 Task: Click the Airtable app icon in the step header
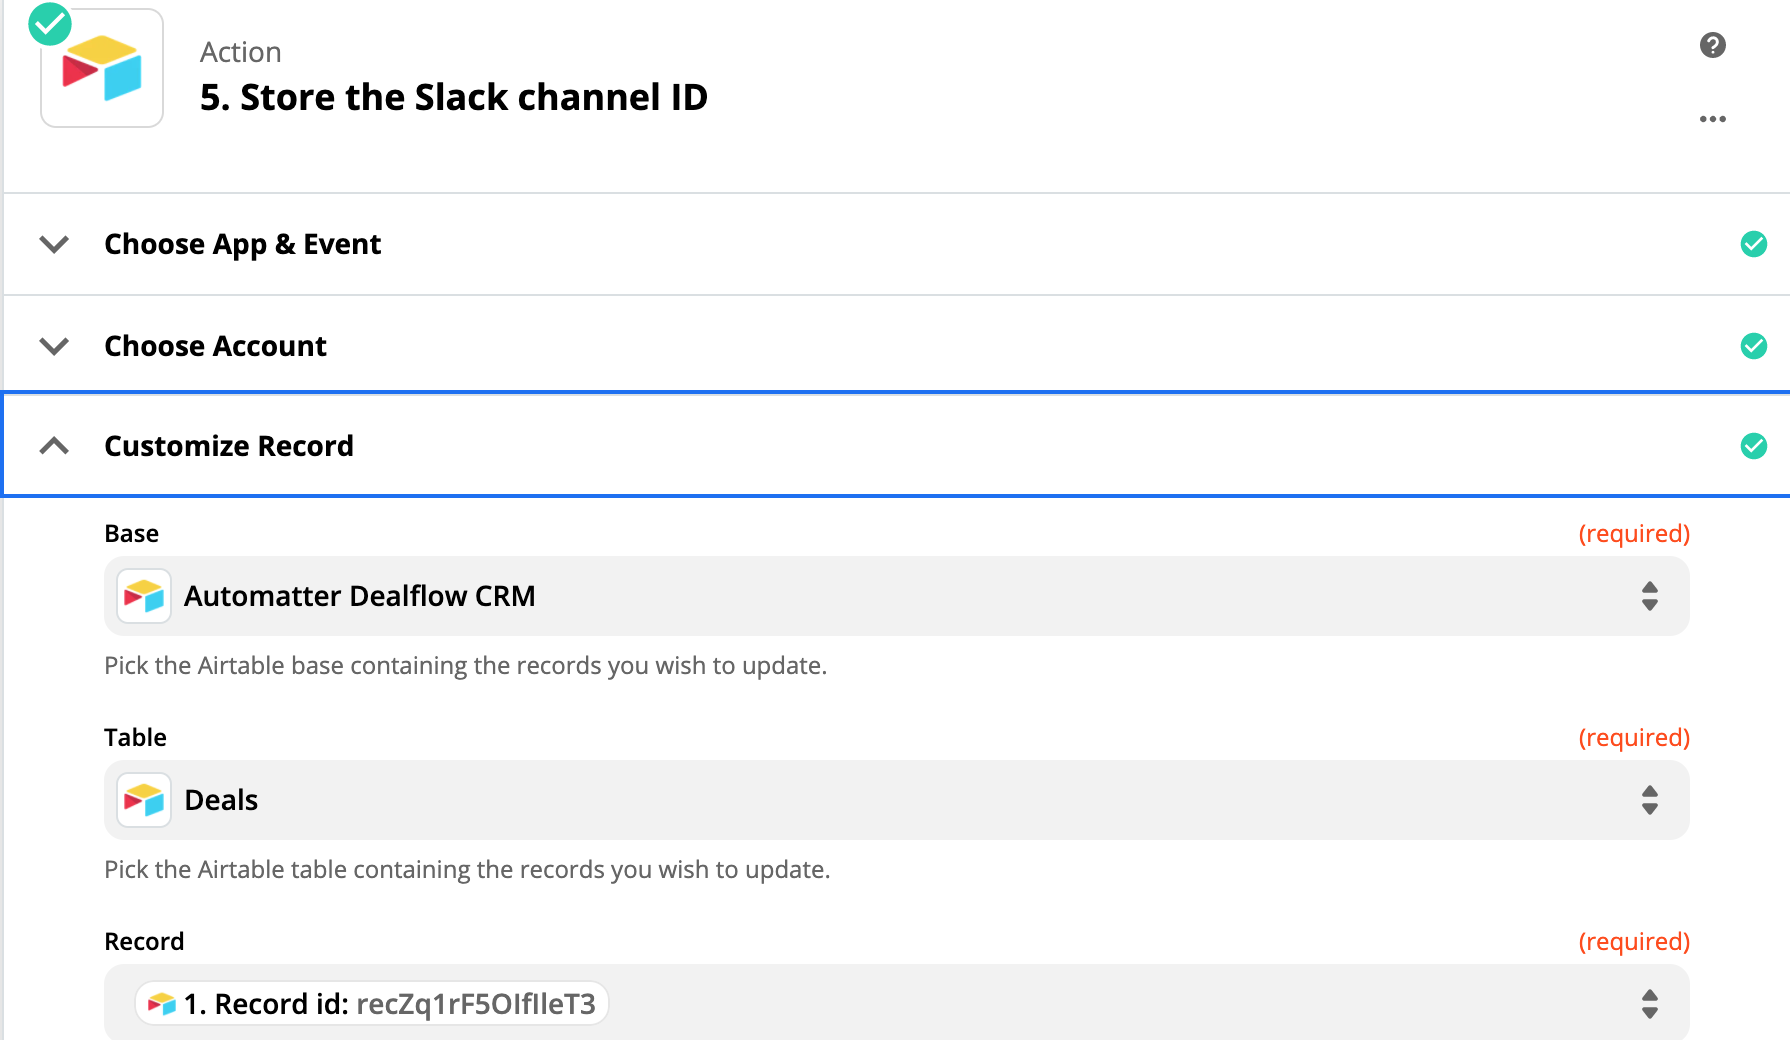(102, 68)
